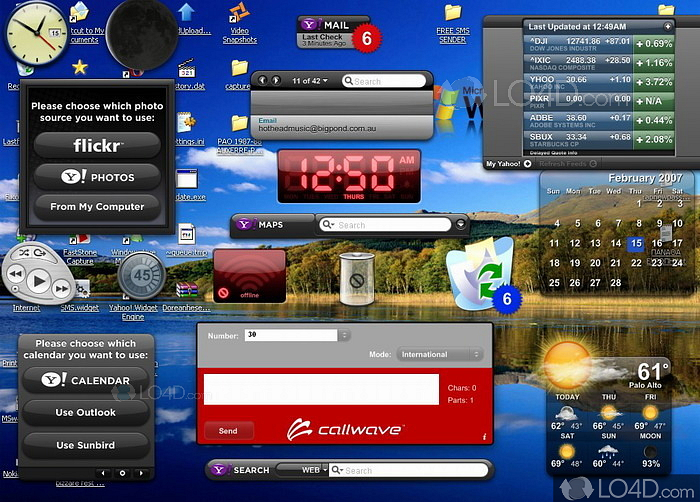Select Use Sunbird calendar option
The height and width of the screenshot is (502, 700).
[x=86, y=445]
